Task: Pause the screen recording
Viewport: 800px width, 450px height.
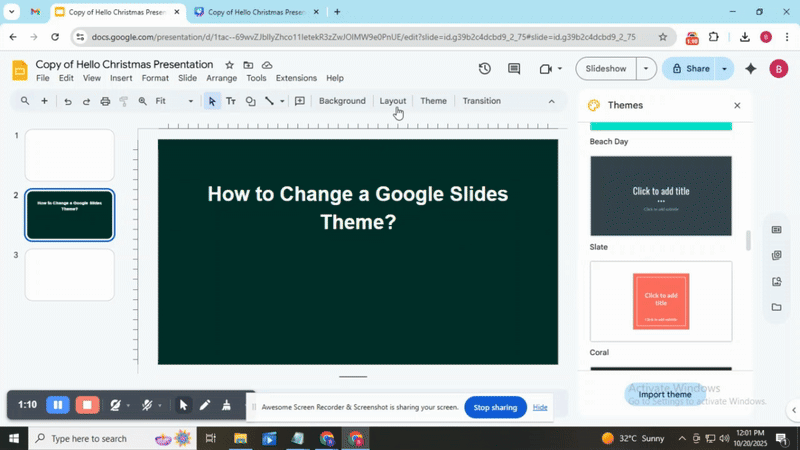Action: click(x=58, y=405)
